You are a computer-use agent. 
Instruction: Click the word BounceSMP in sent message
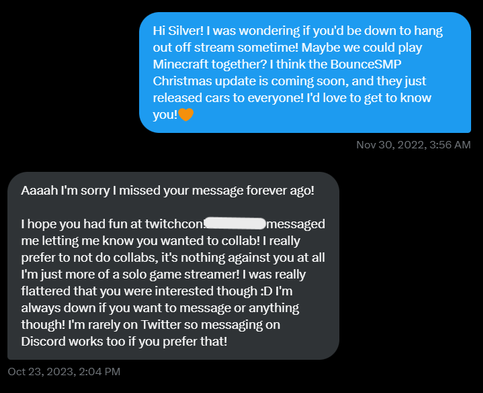coord(366,64)
